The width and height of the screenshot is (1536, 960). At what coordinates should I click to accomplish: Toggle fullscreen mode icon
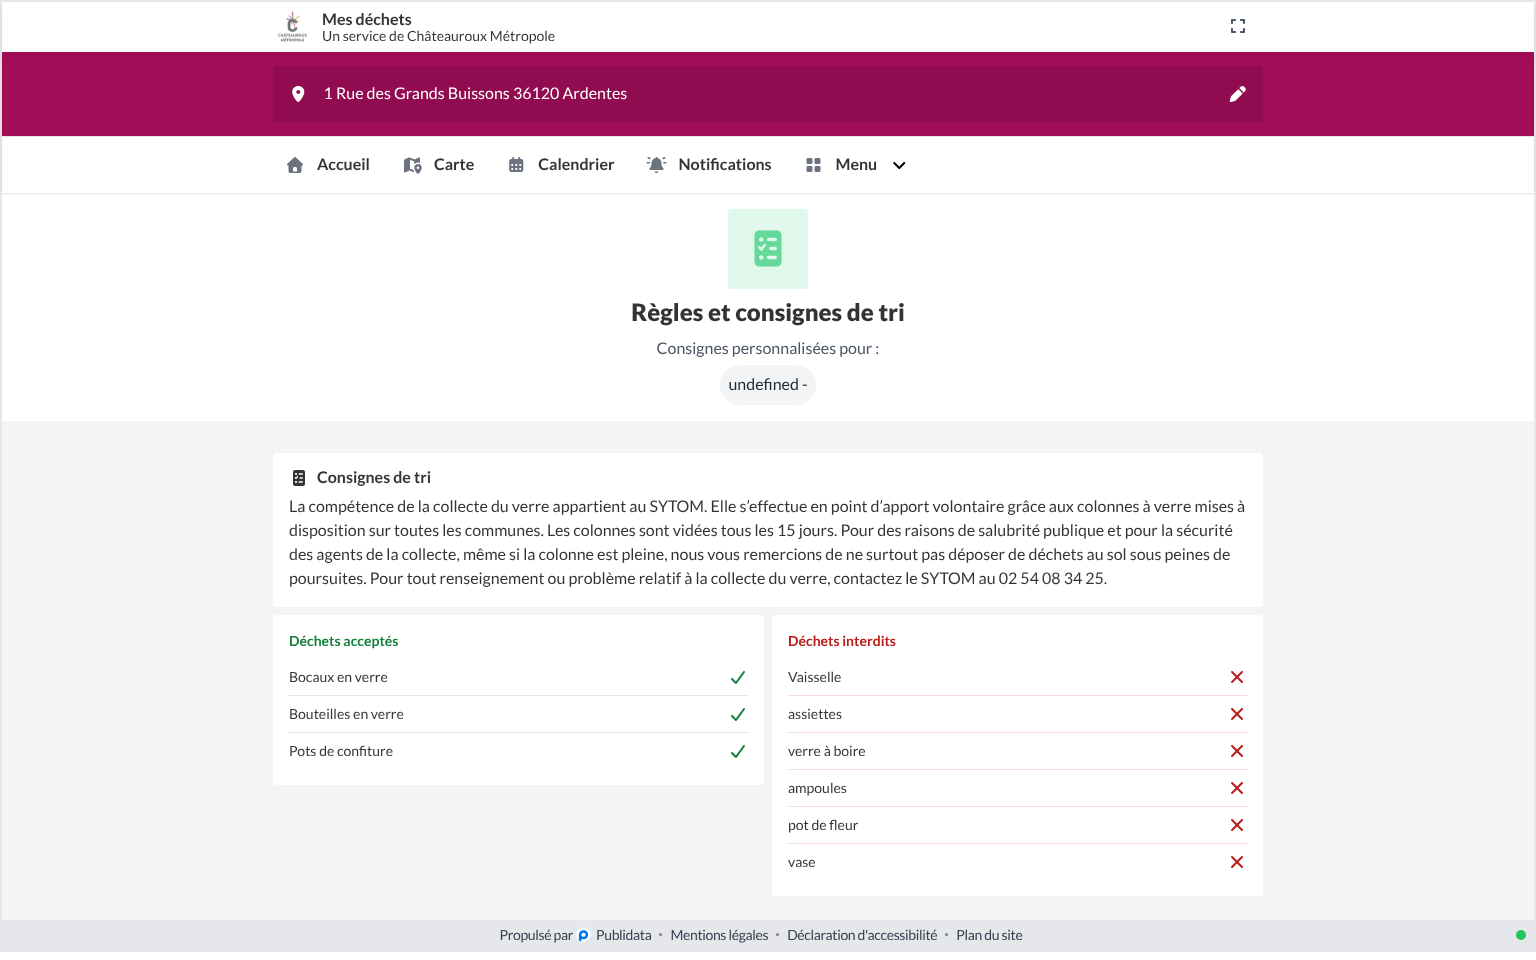point(1238,26)
